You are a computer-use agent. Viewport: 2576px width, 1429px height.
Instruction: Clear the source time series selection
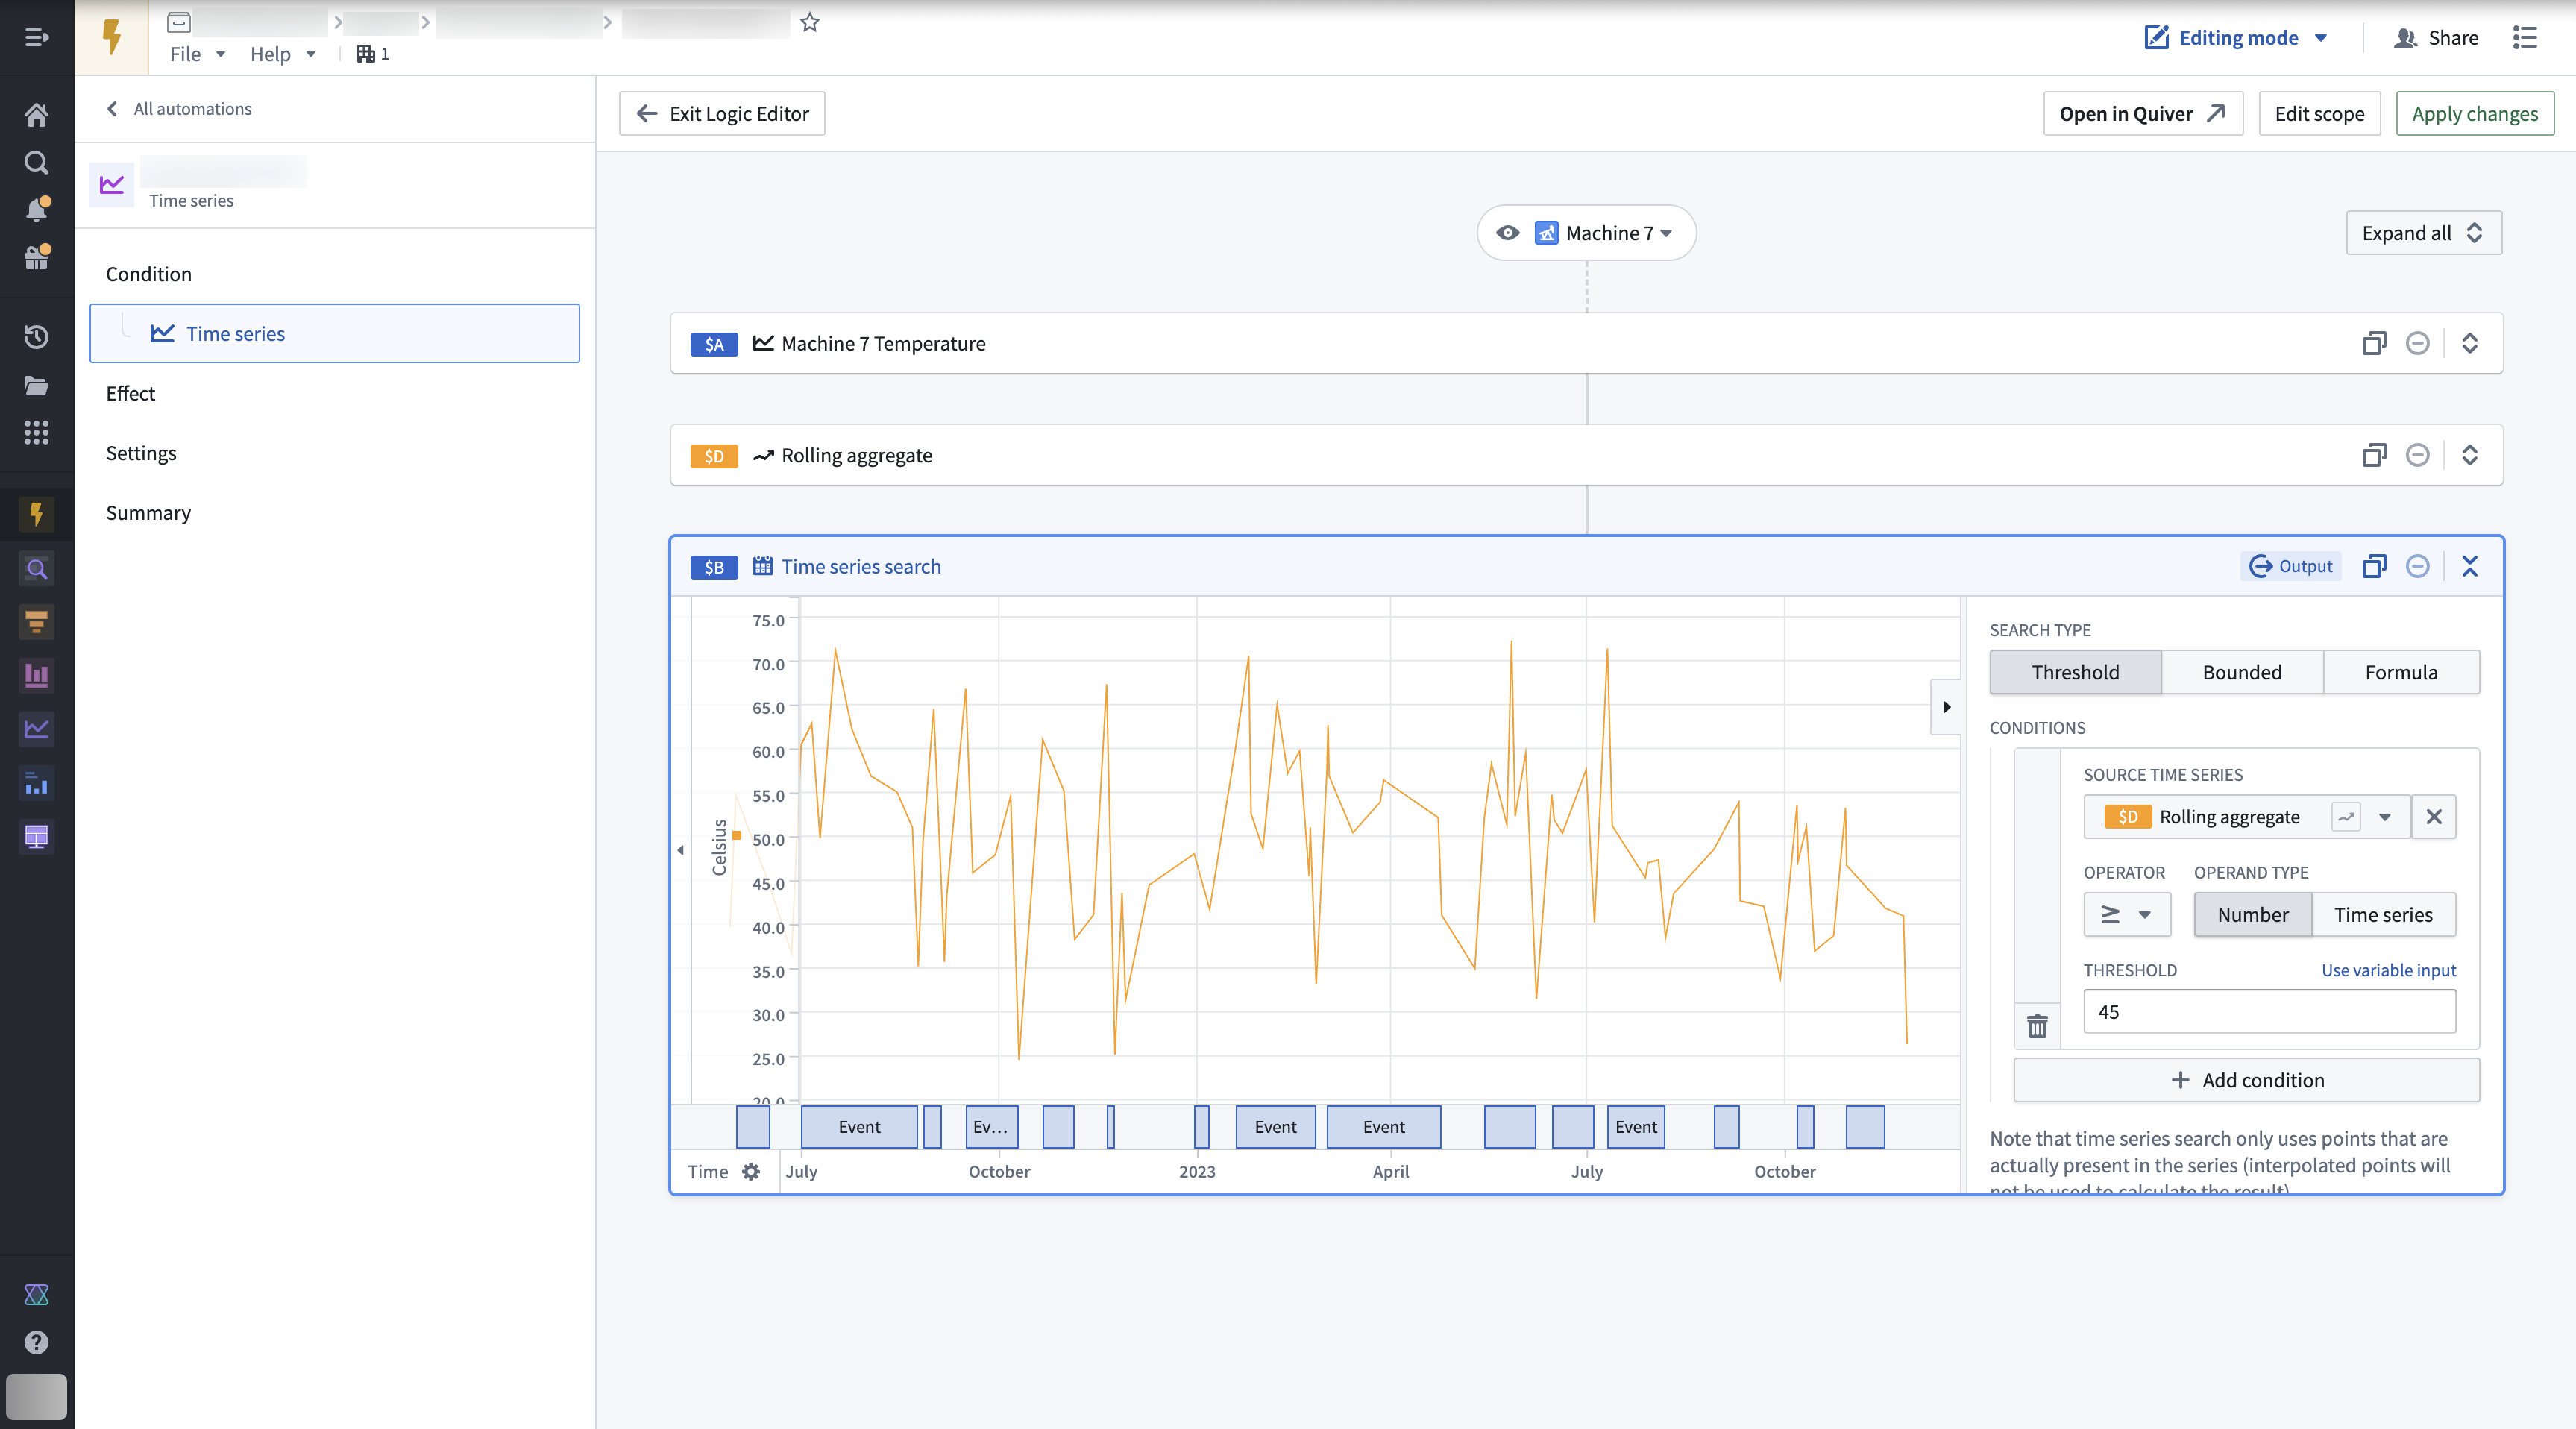coord(2434,817)
